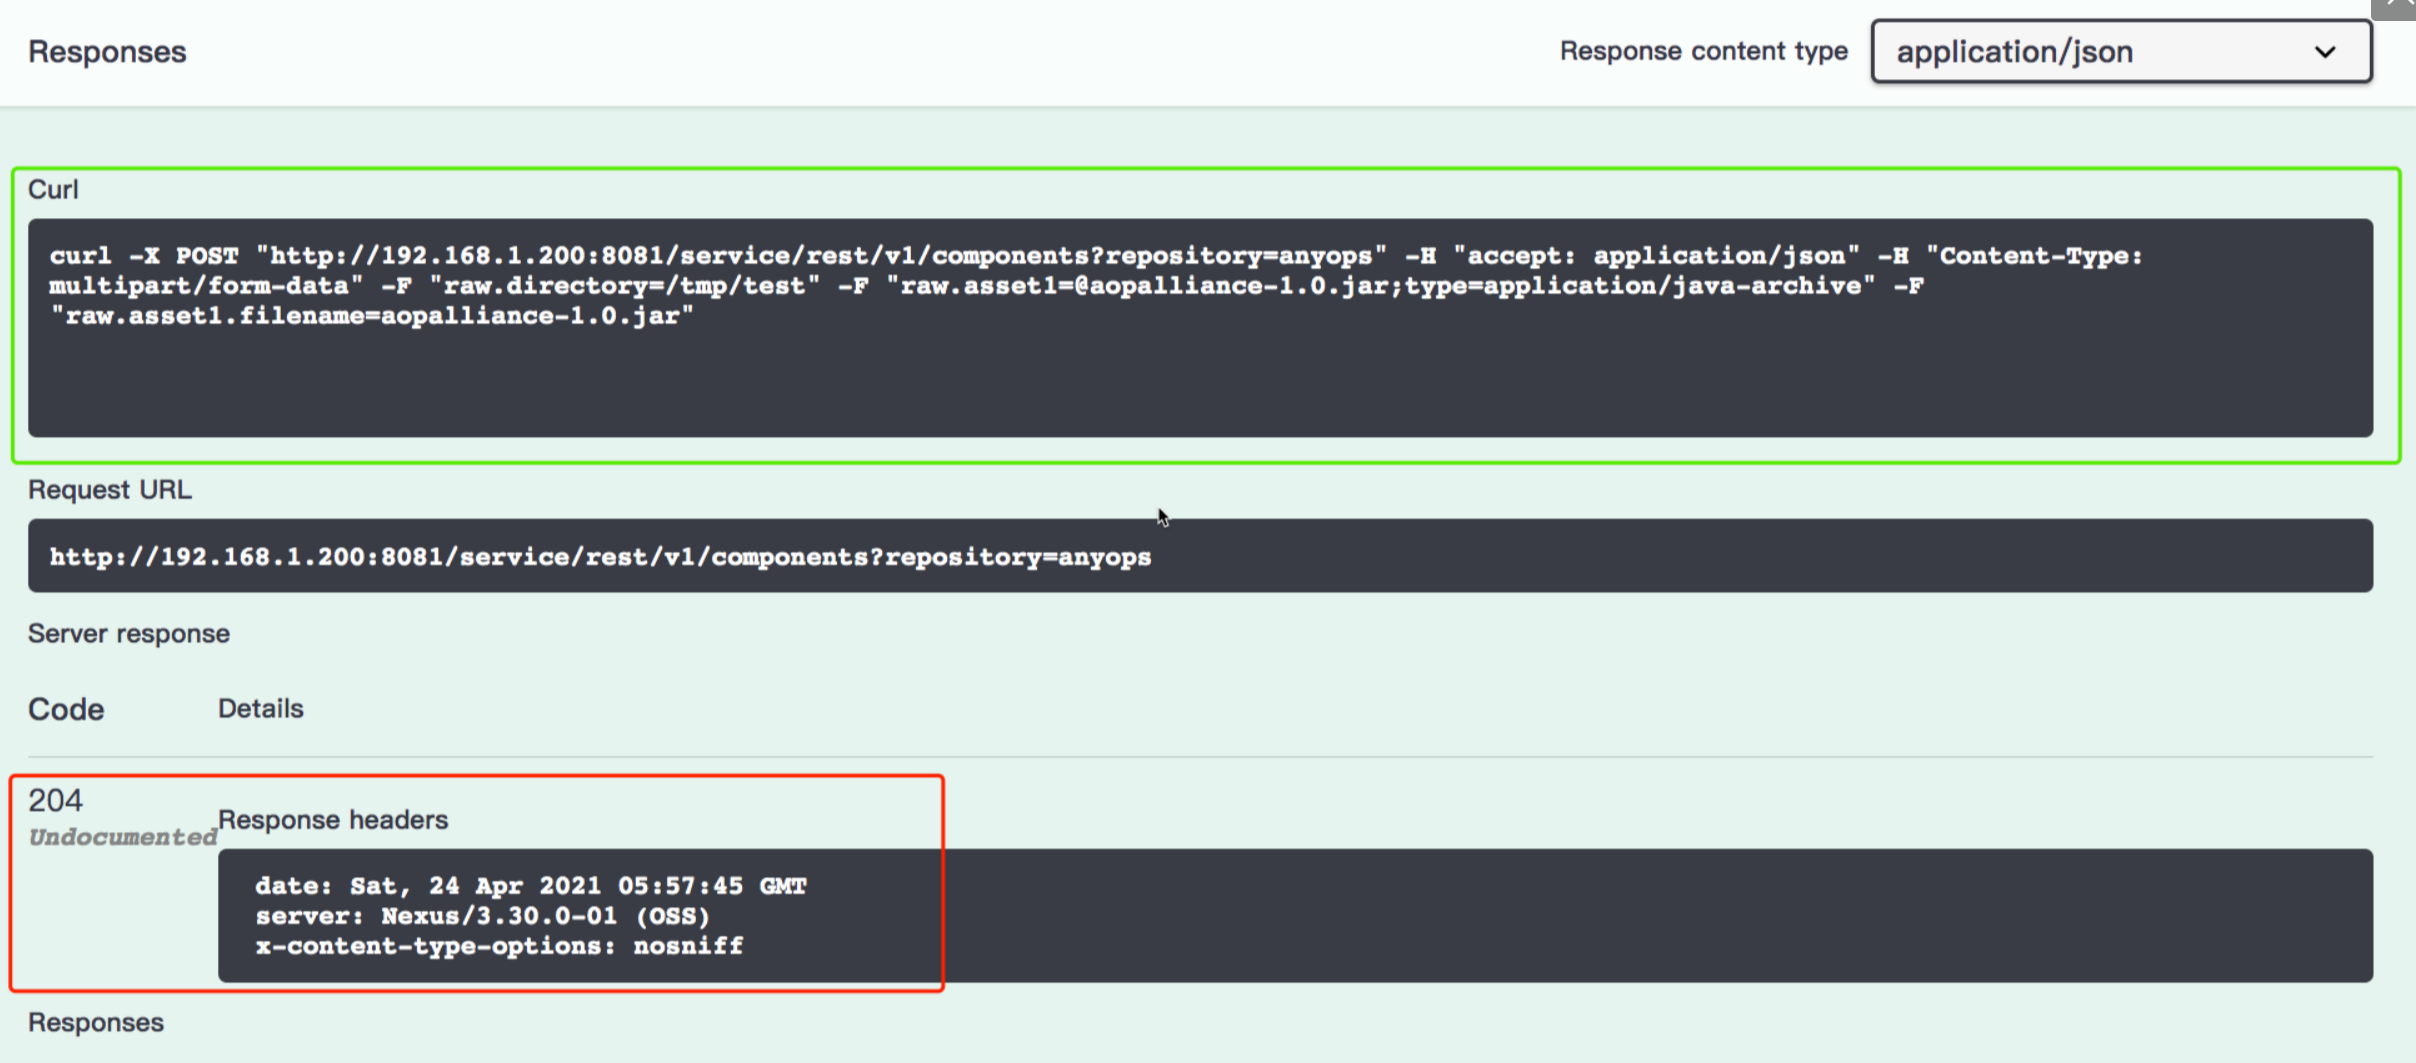
Task: Click the Curl section label
Action: (53, 190)
